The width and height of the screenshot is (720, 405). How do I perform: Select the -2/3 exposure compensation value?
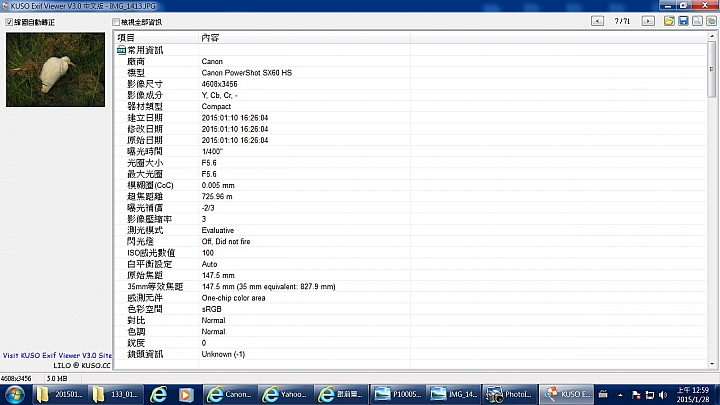pos(208,208)
